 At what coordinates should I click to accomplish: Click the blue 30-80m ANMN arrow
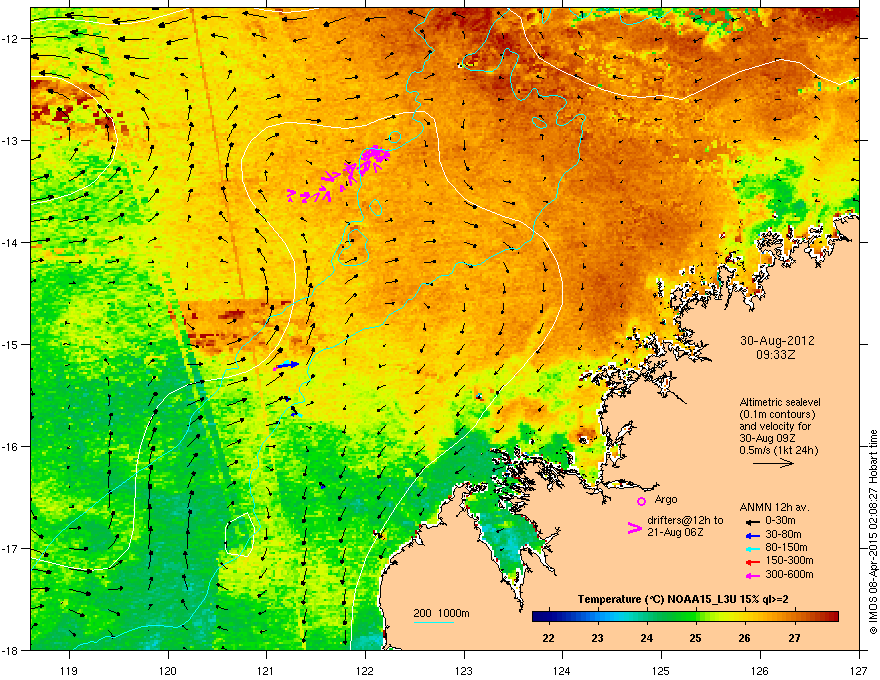coord(752,535)
